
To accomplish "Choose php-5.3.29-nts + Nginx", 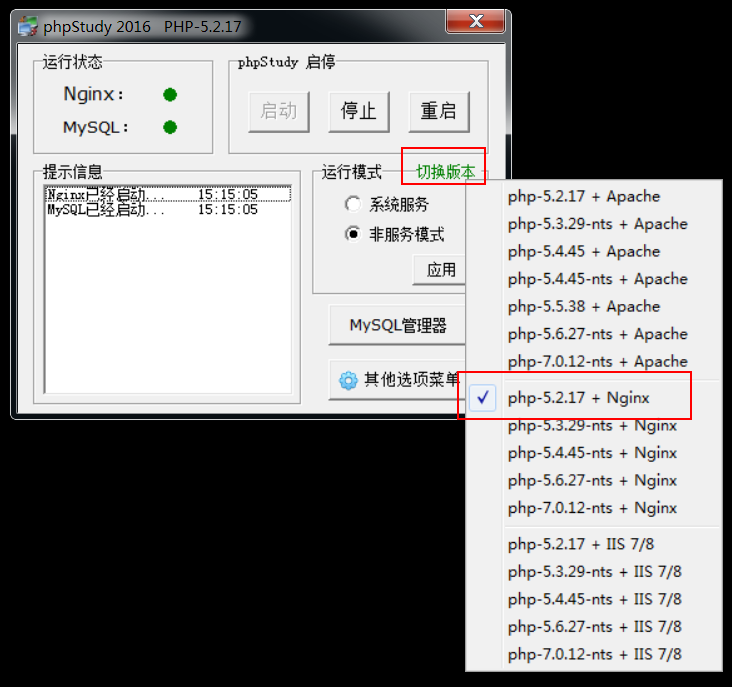I will click(594, 426).
